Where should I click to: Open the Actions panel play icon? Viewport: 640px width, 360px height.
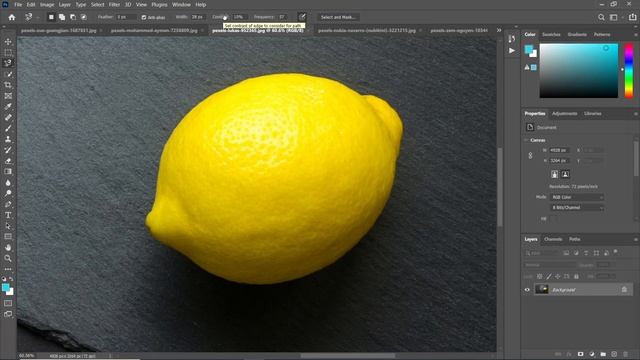[x=512, y=51]
